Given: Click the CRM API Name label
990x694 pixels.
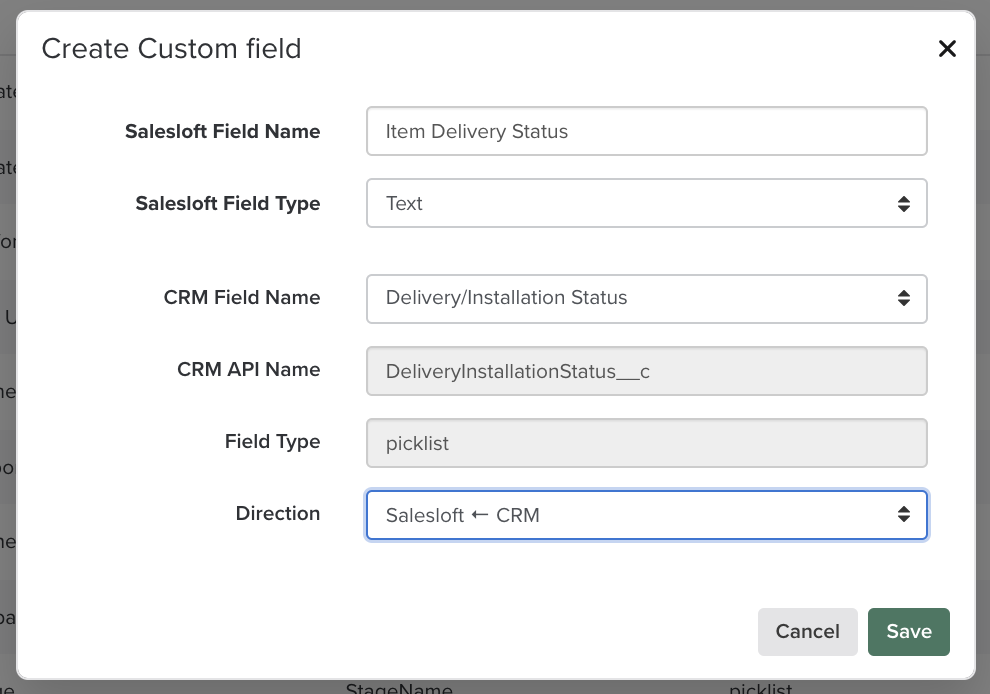Looking at the screenshot, I should coord(248,369).
